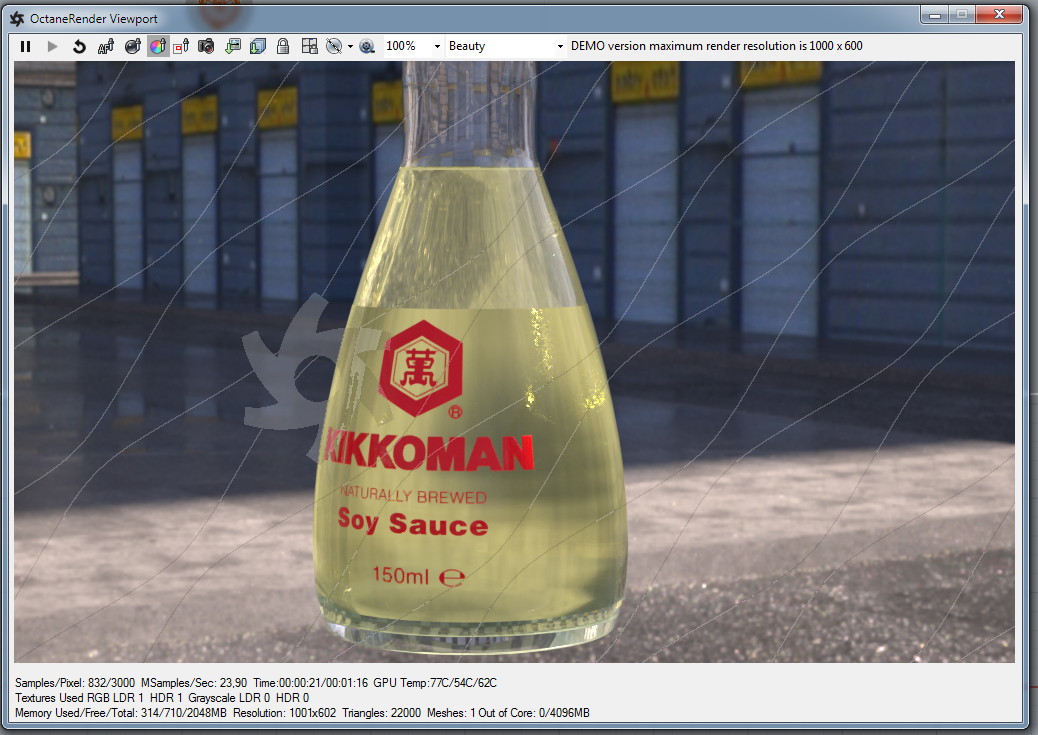Select the material picker sphere icon
Image resolution: width=1038 pixels, height=735 pixels.
[132, 46]
